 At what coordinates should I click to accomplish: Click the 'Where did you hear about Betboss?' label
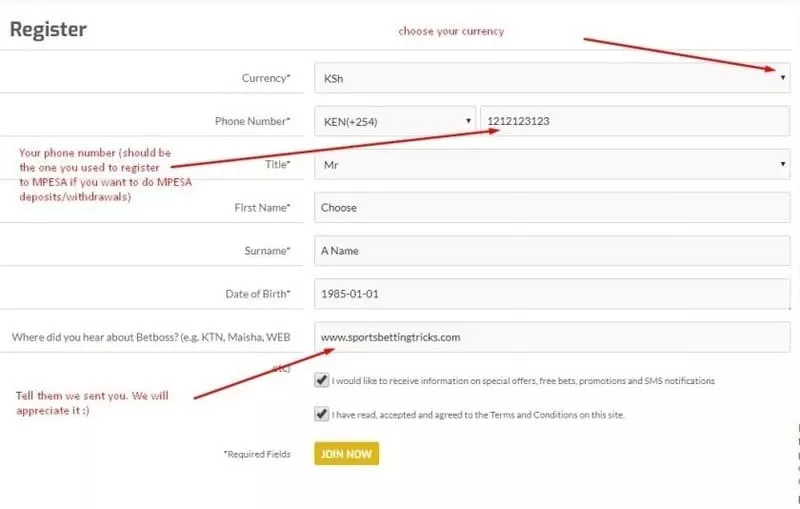[151, 337]
